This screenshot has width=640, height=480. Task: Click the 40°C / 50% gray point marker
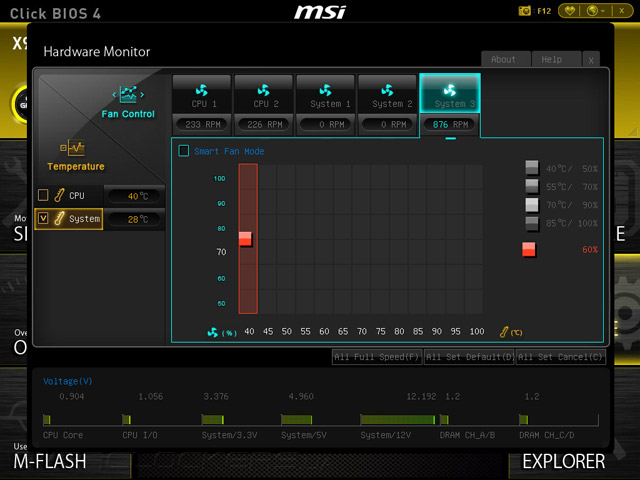click(x=531, y=168)
